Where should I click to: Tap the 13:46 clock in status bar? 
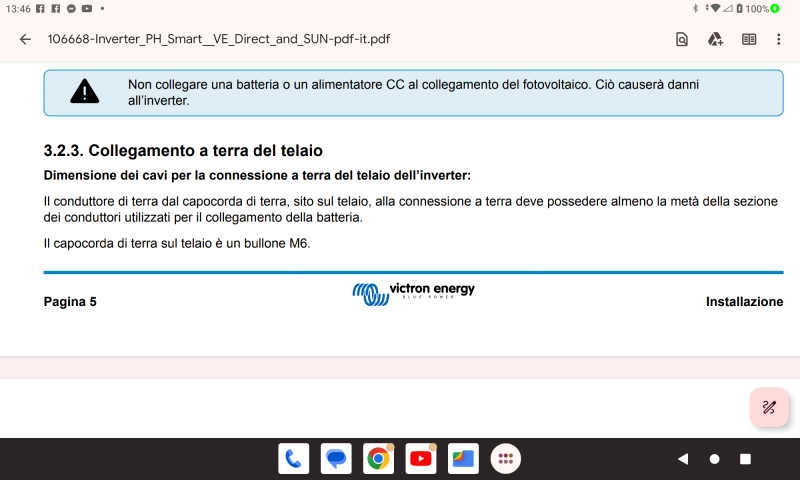click(18, 9)
